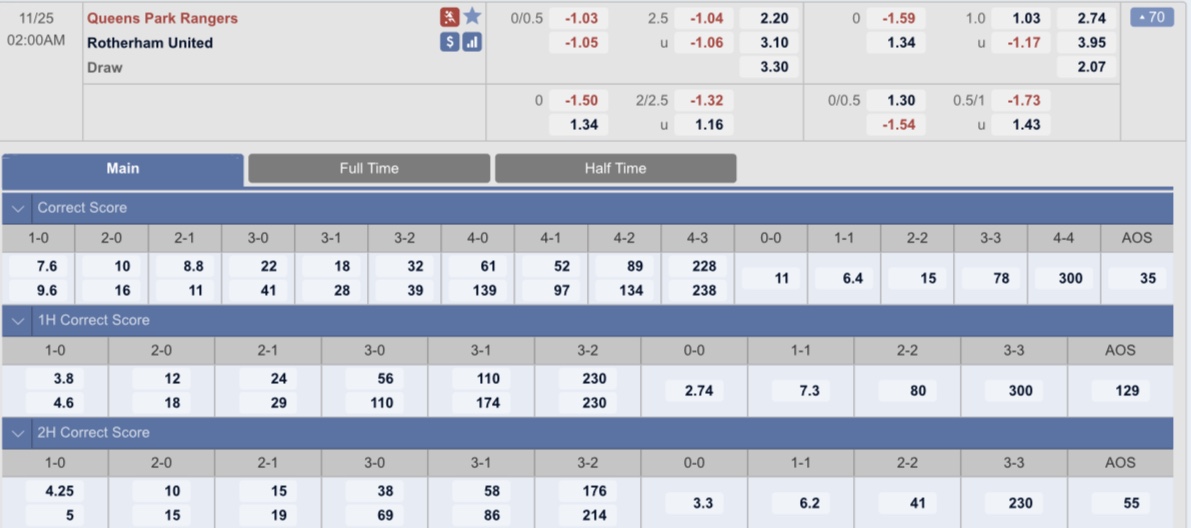Choose 2H correct score AOS odds 55
This screenshot has height=528, width=1191.
click(x=1120, y=503)
